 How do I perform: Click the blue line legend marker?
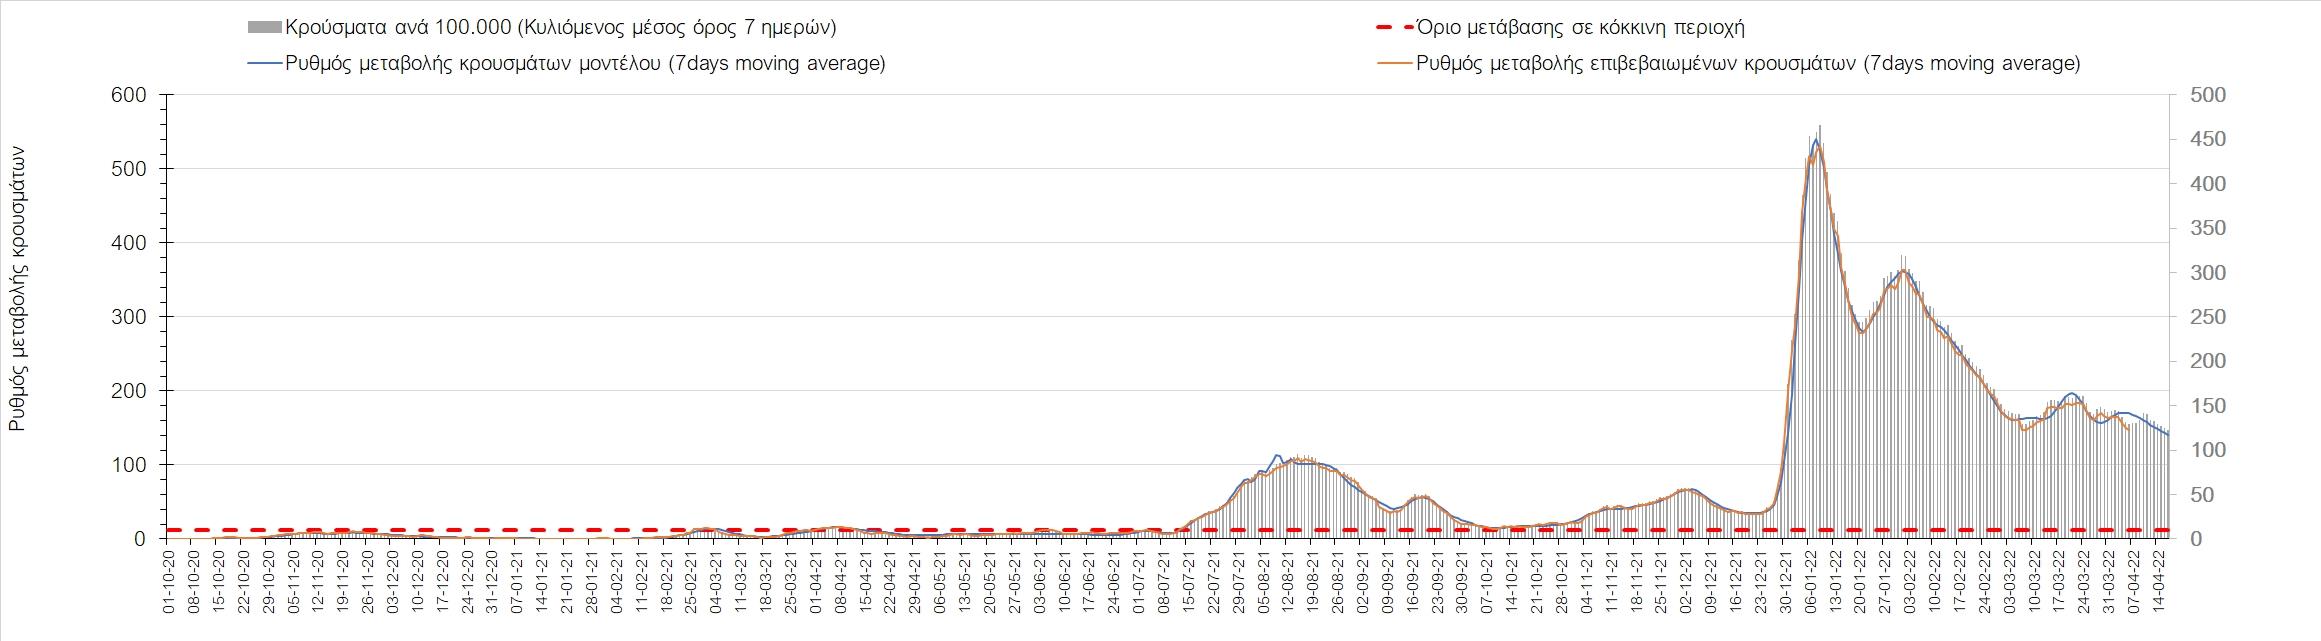click(x=264, y=64)
